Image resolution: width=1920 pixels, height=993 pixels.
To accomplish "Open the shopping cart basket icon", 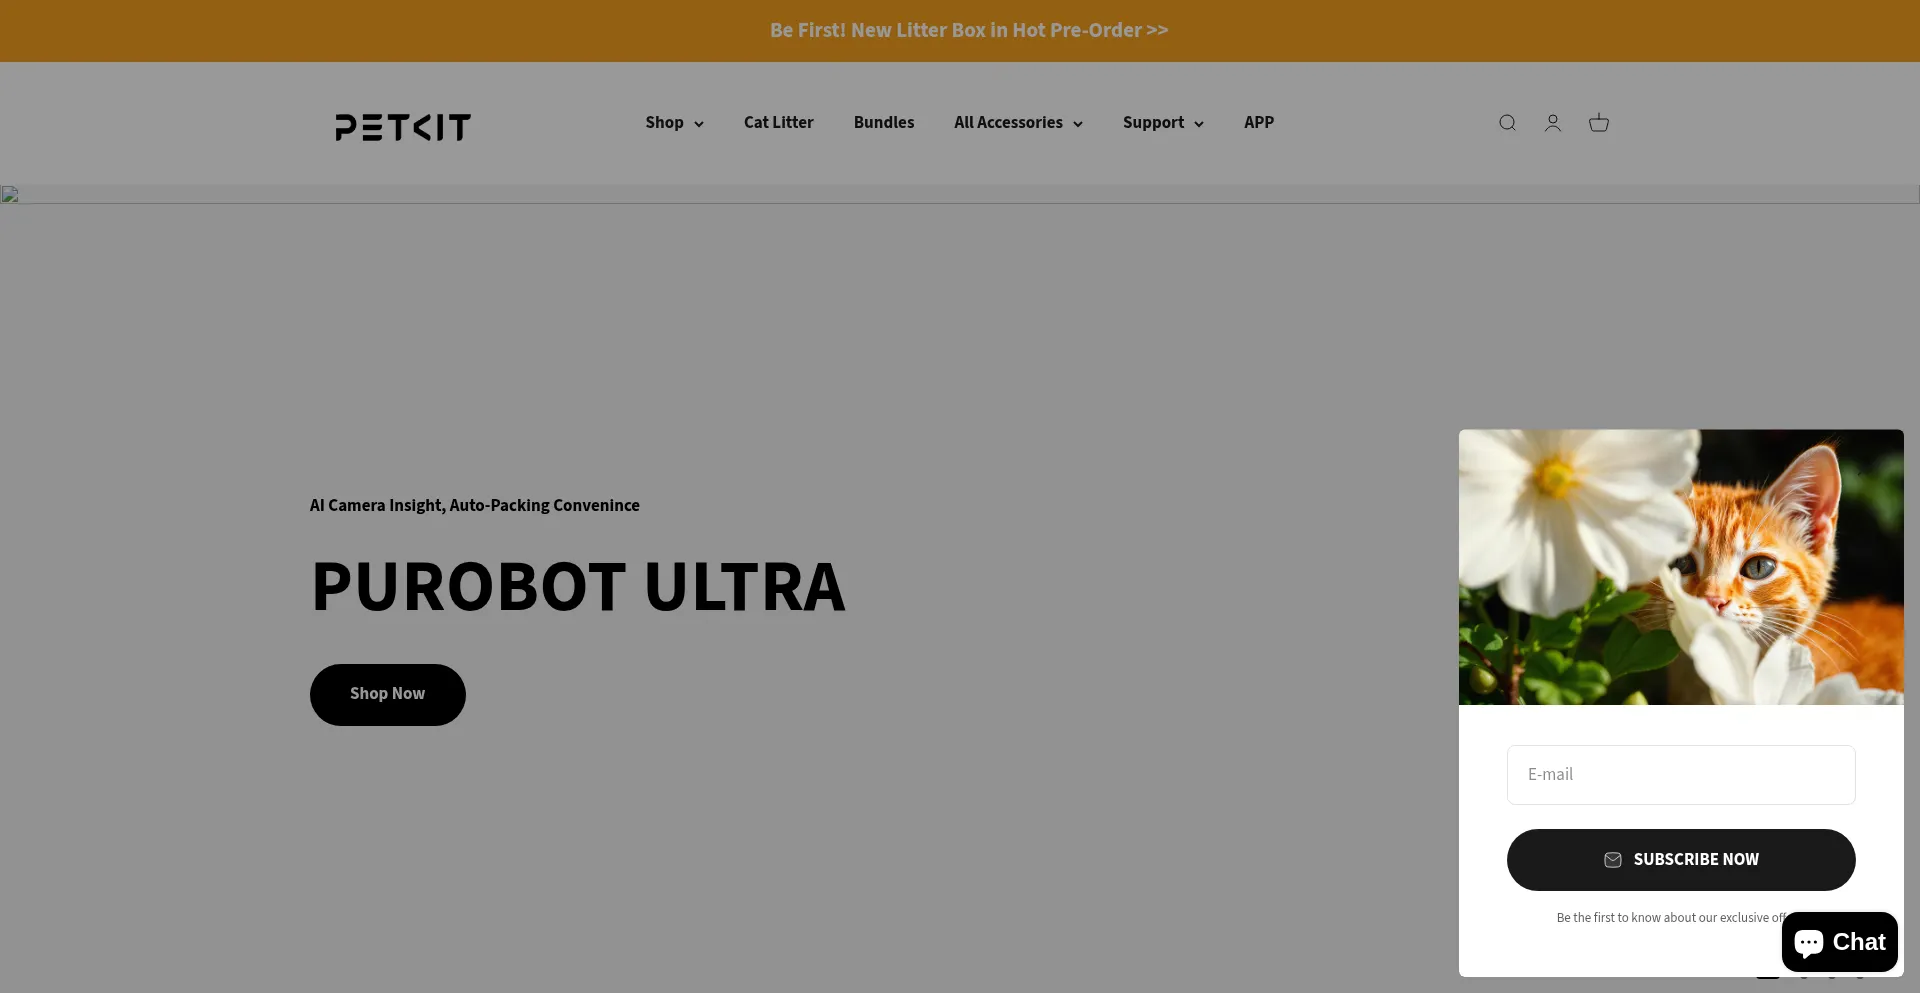I will [1598, 123].
